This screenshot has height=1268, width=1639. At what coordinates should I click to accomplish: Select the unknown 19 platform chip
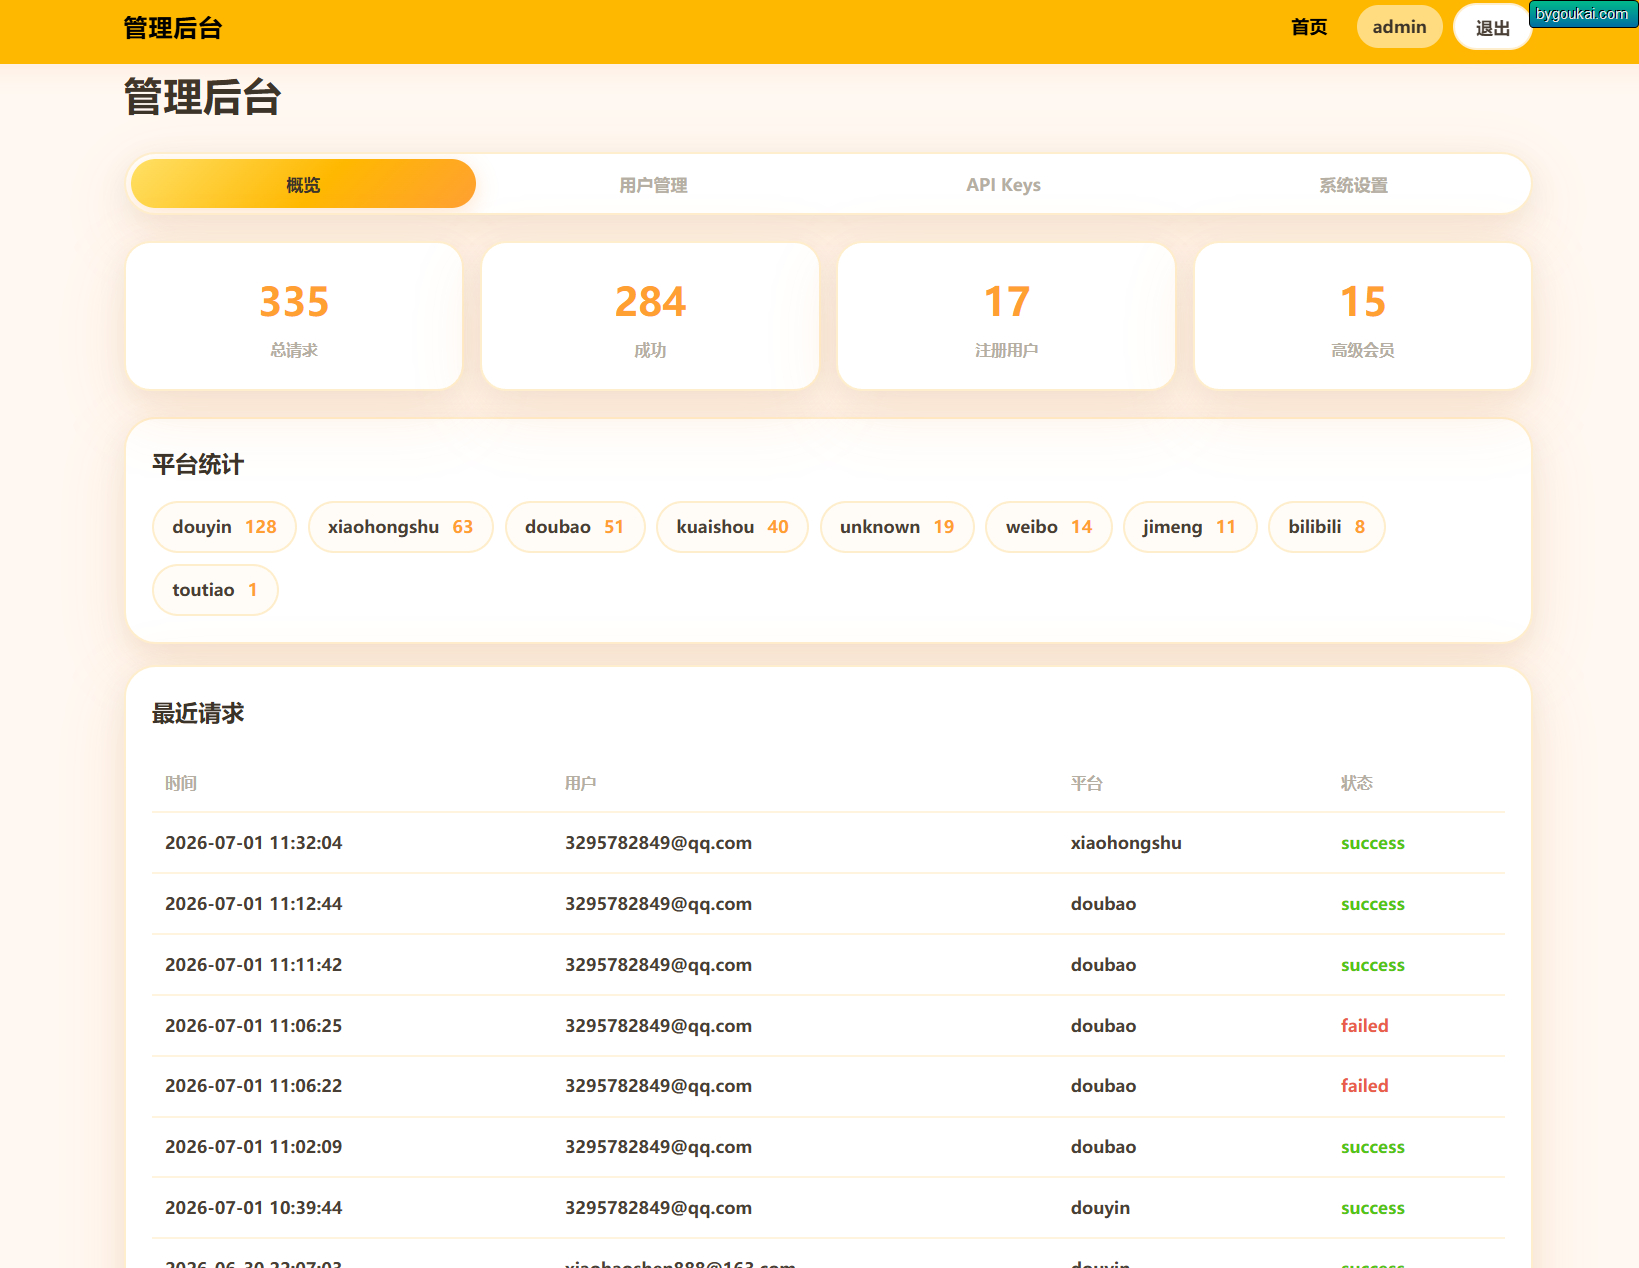[x=897, y=527]
